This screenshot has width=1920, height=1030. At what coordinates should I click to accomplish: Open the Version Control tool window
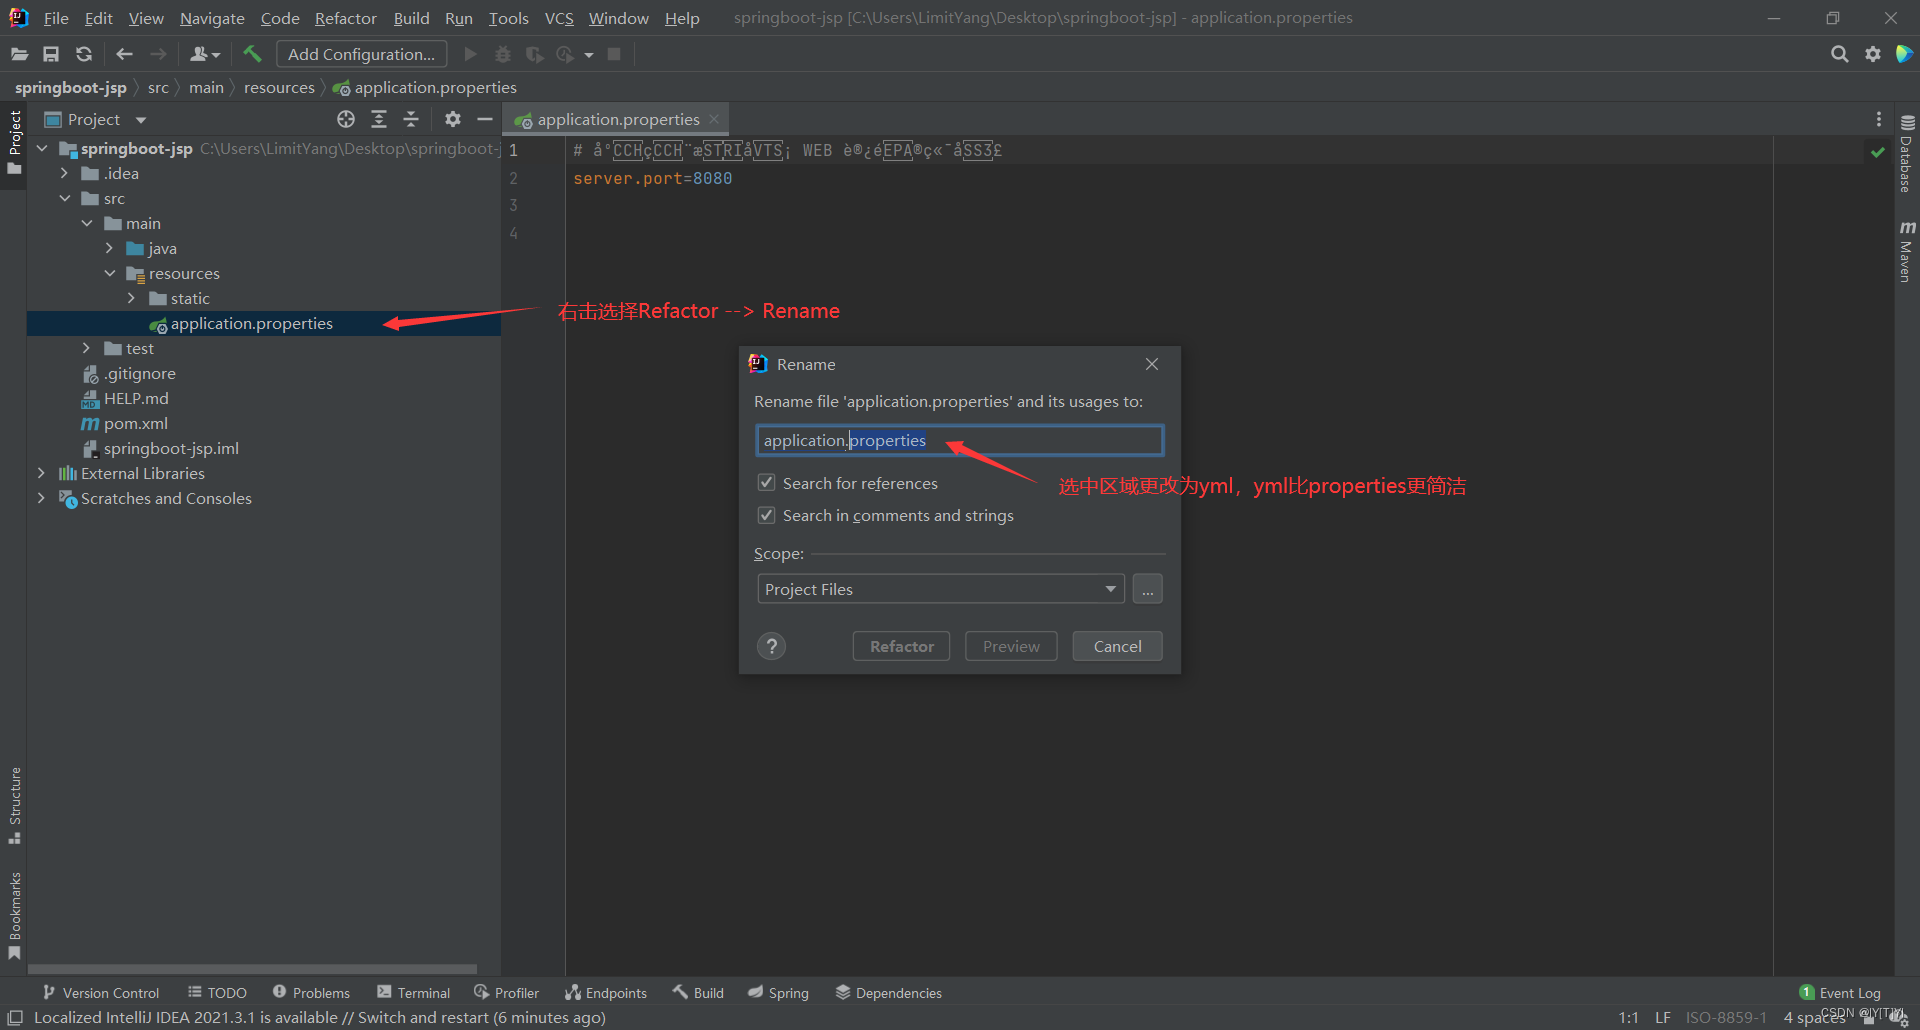tap(101, 992)
